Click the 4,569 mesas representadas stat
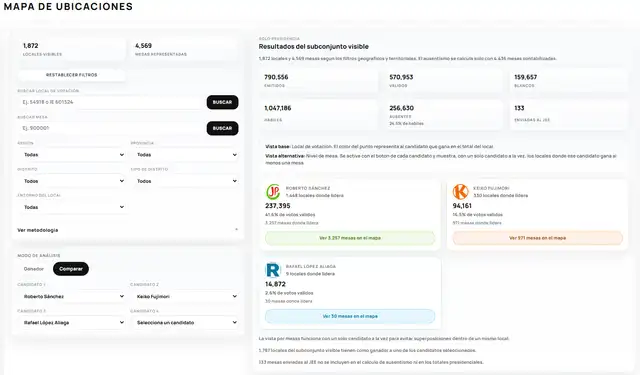The width and height of the screenshot is (640, 375). [184, 49]
